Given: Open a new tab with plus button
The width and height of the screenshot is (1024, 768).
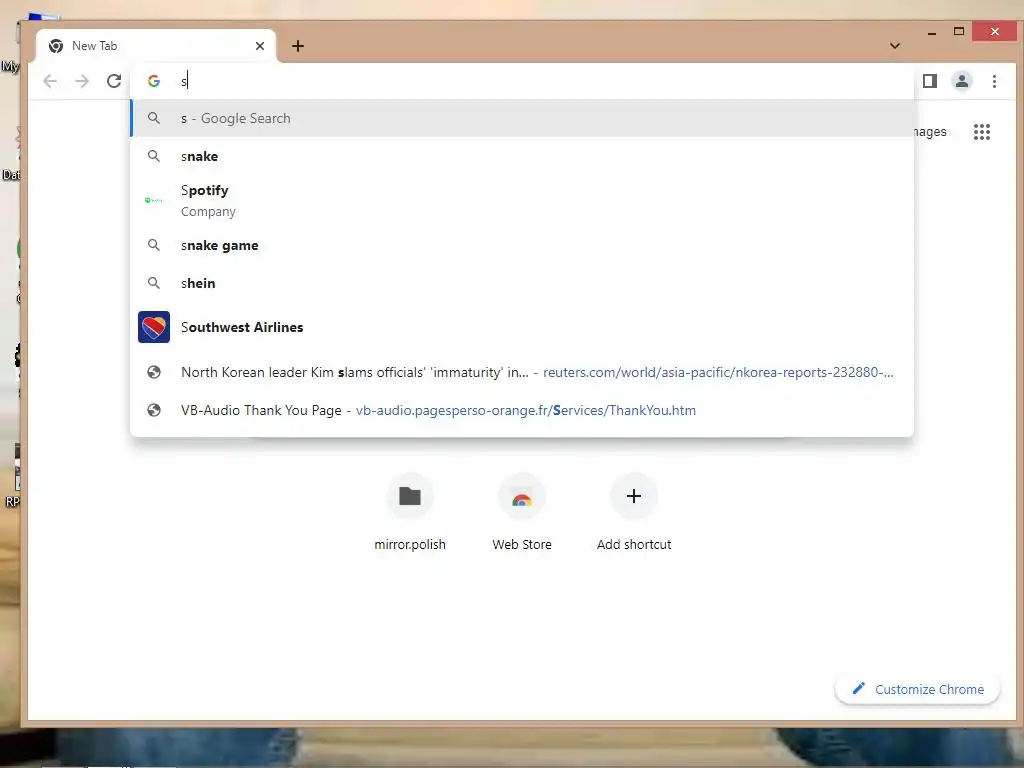Looking at the screenshot, I should [x=298, y=46].
